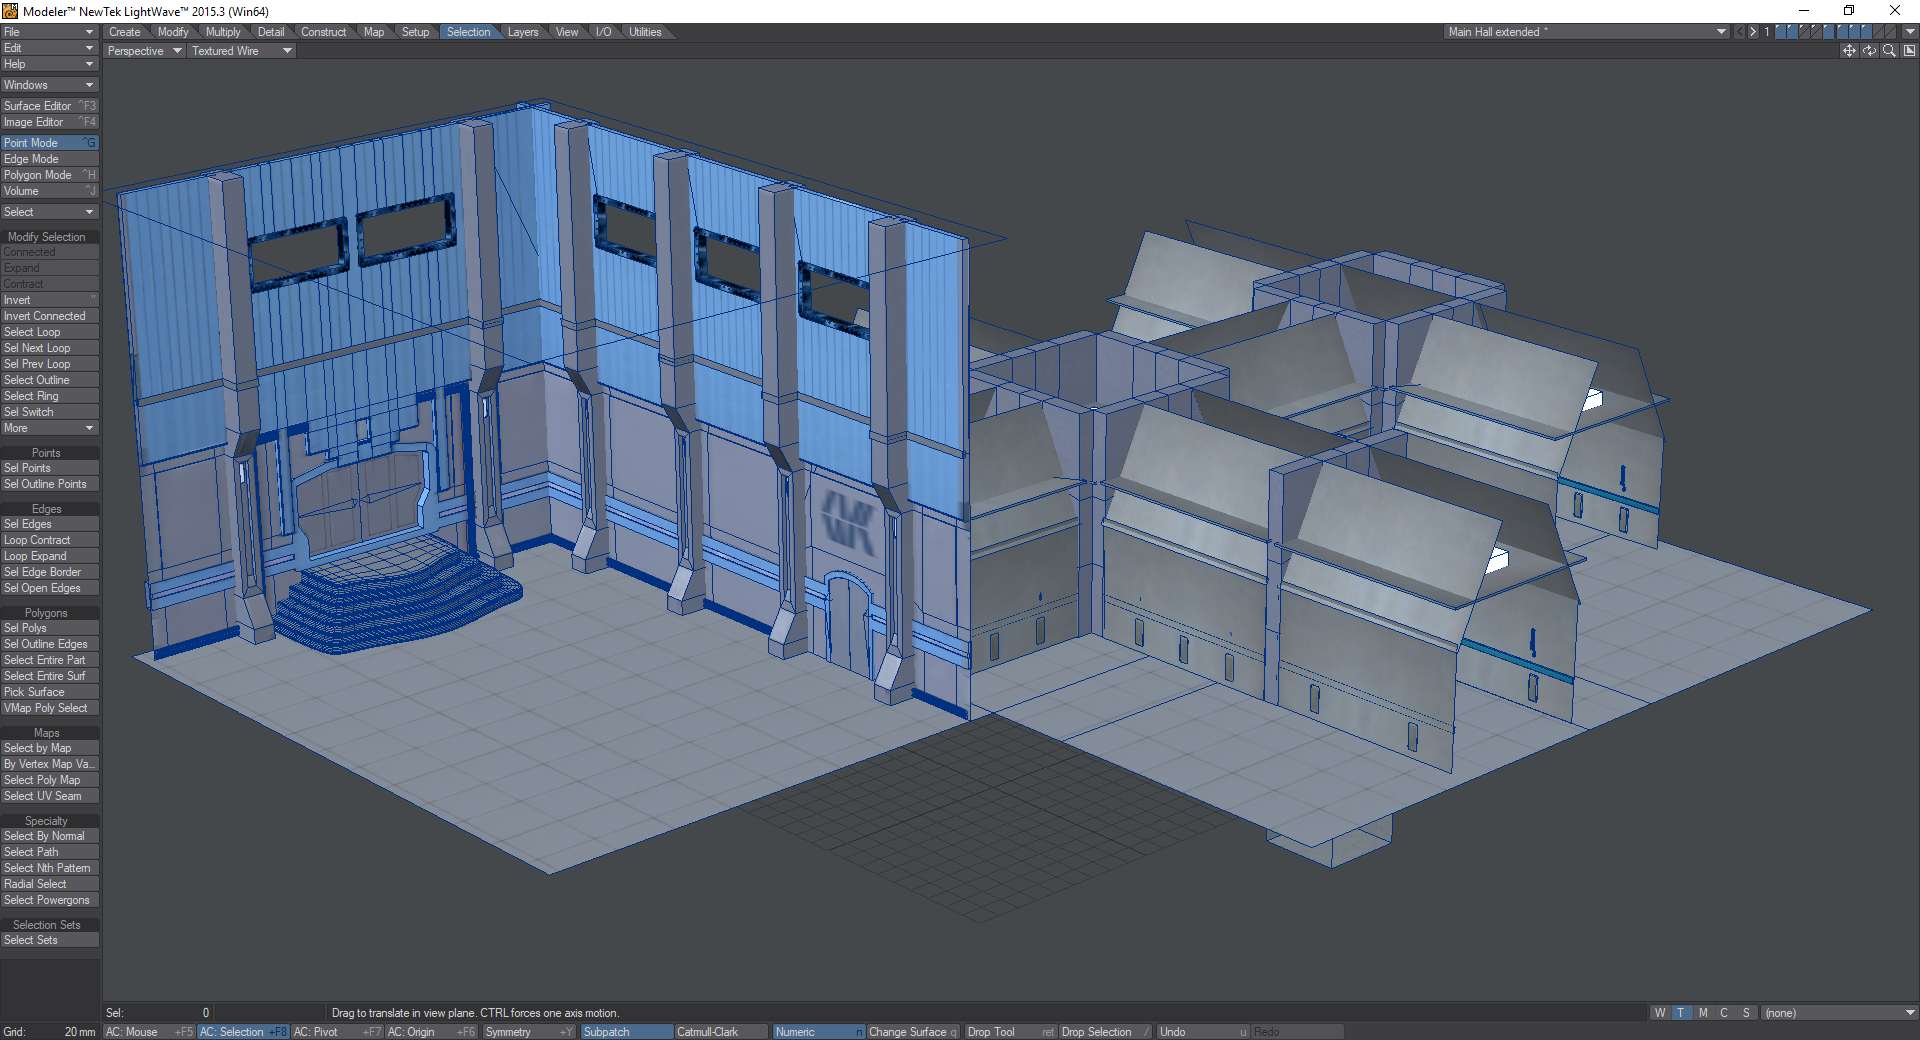
Task: Restore down the Modeler window
Action: click(1849, 11)
